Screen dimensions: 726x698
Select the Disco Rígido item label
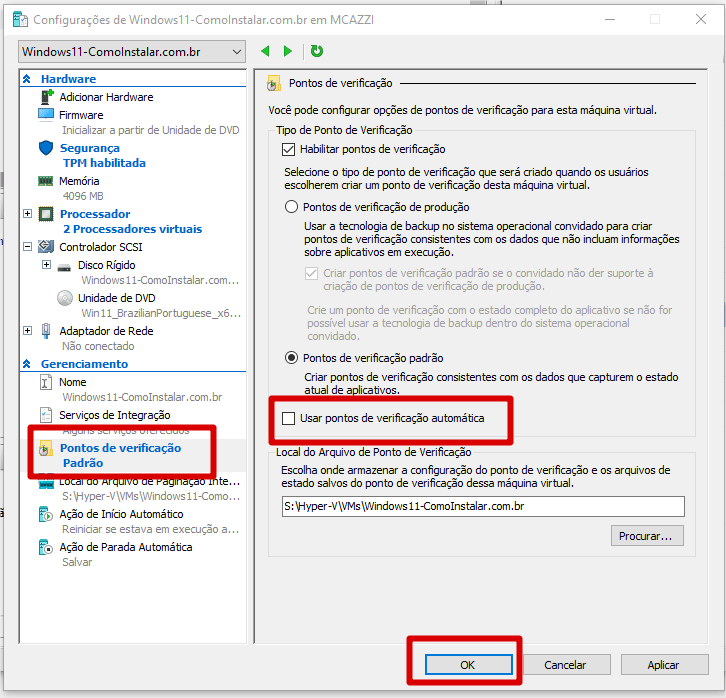(106, 265)
